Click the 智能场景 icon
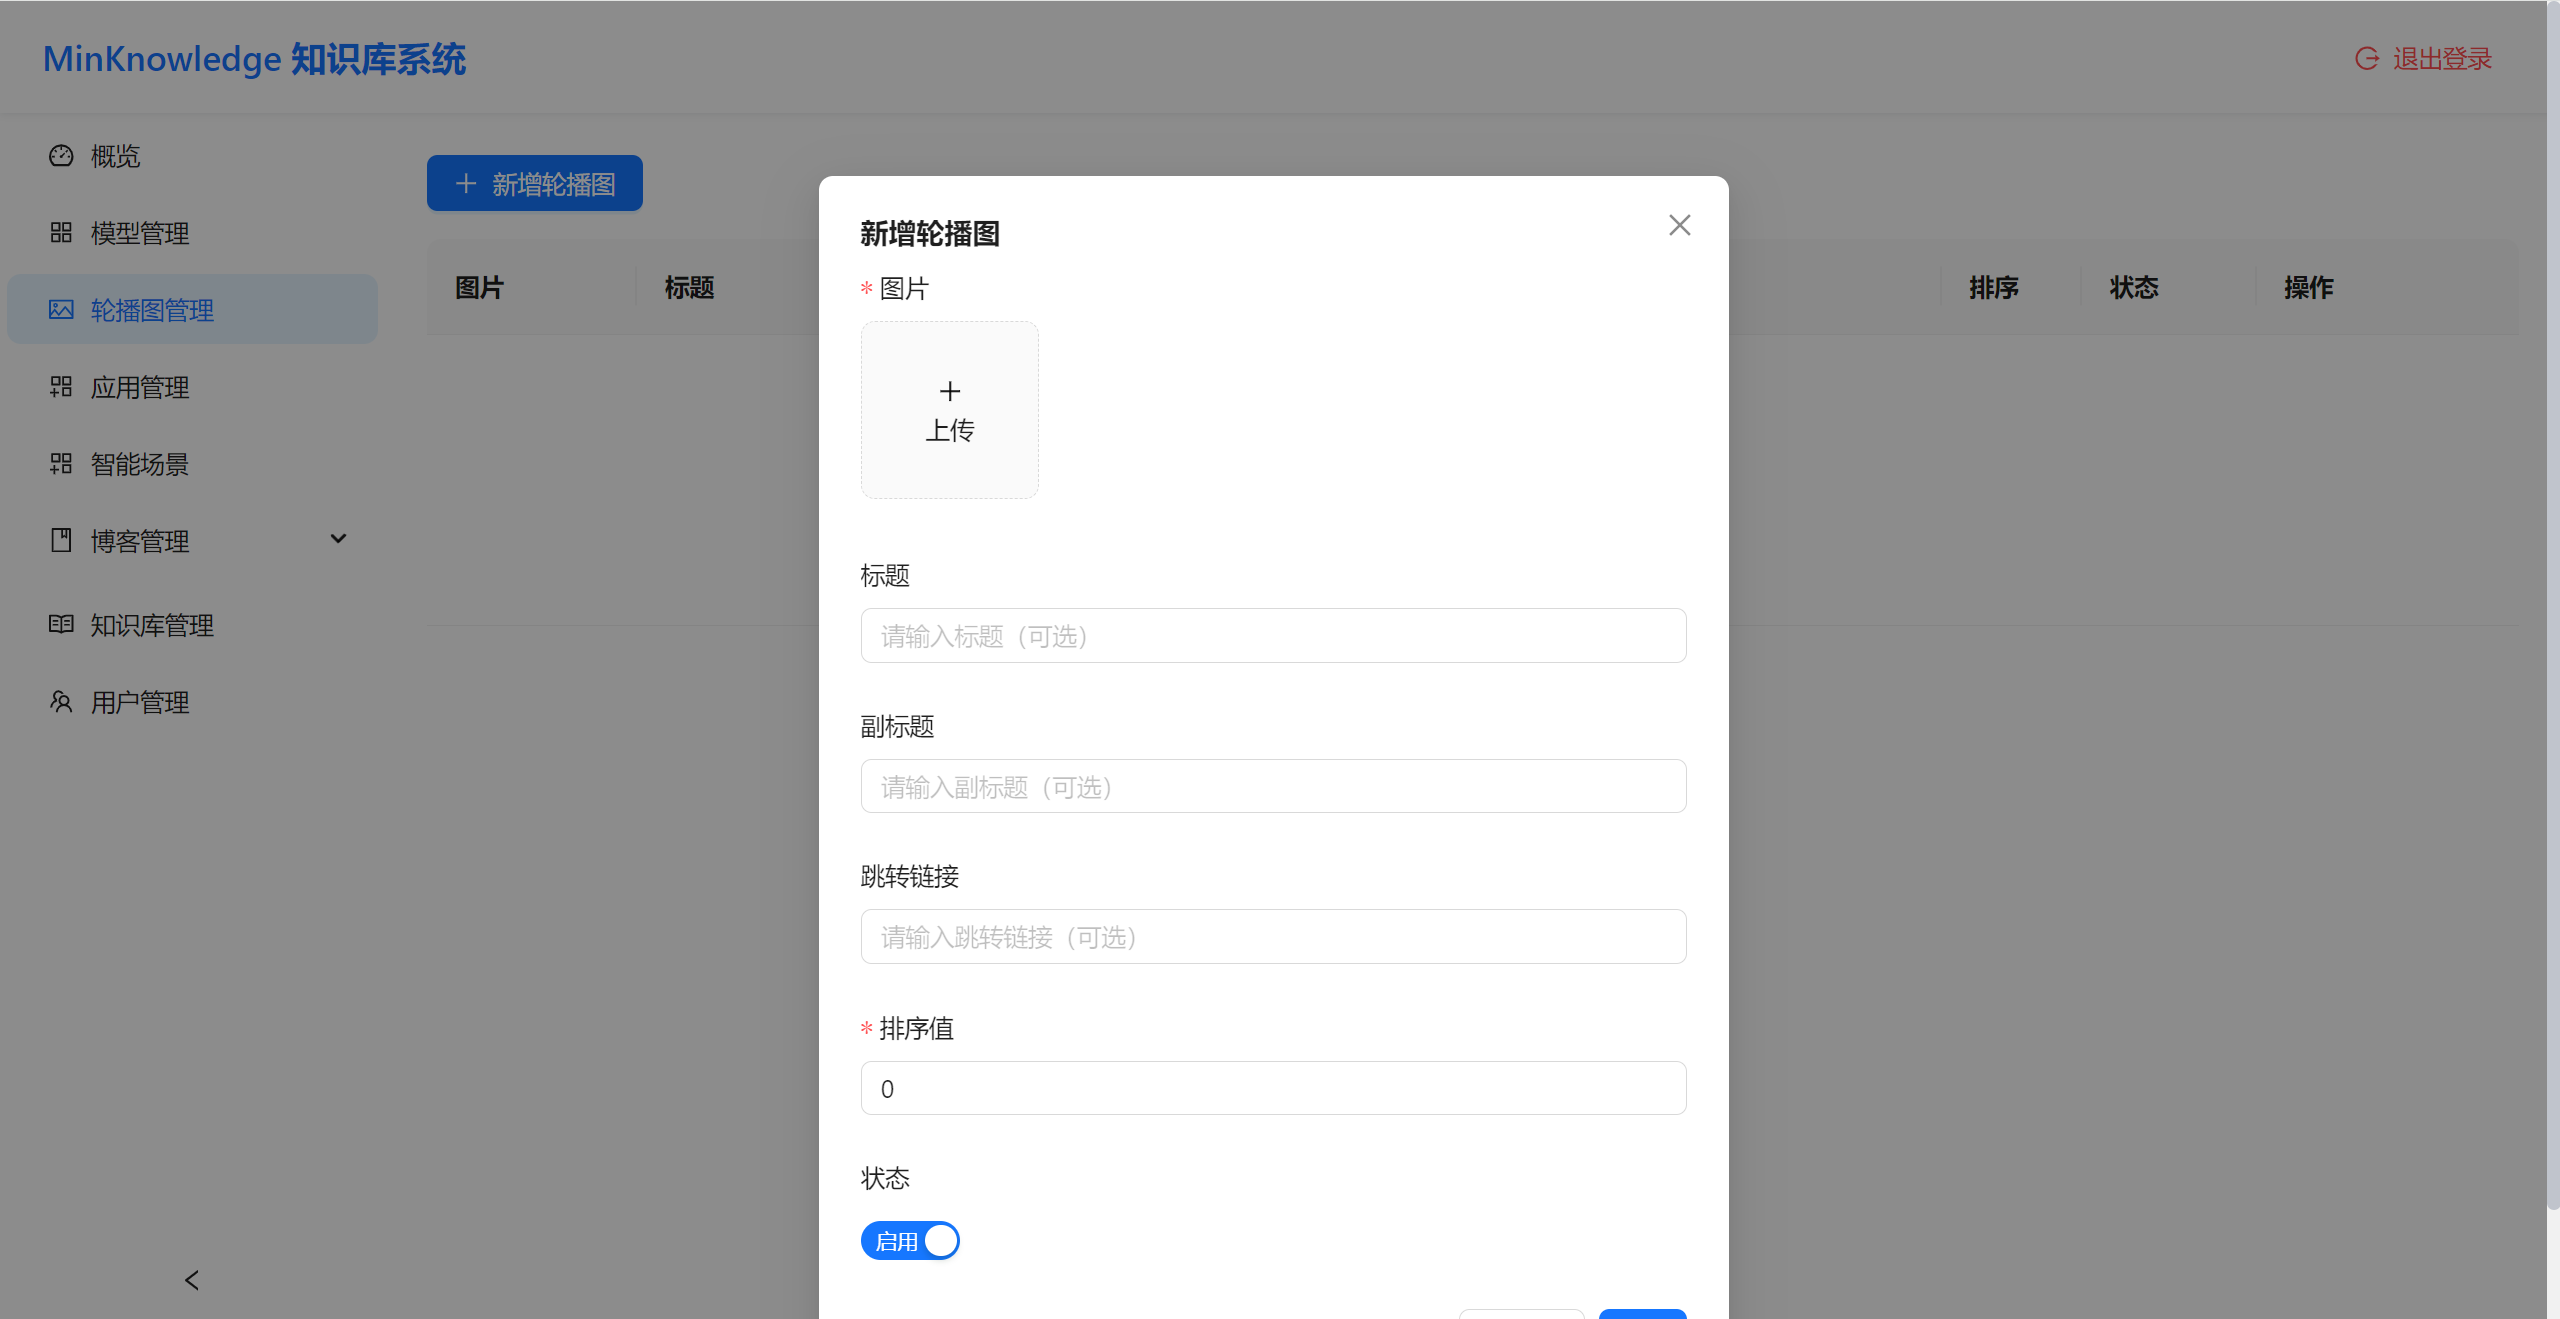Image resolution: width=2560 pixels, height=1319 pixels. click(61, 463)
